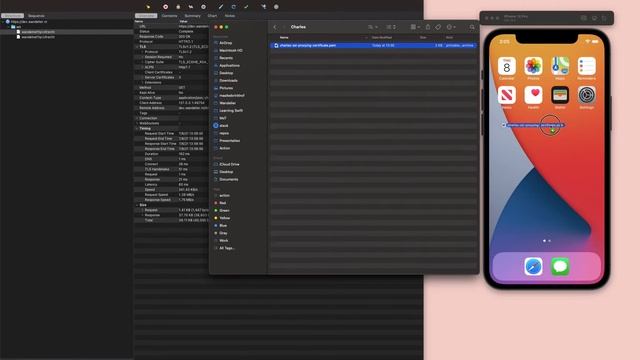Screen dimensions: 640x360
Task: Toggle throttling turtle icon in Charles toolbar
Action: [191, 7]
